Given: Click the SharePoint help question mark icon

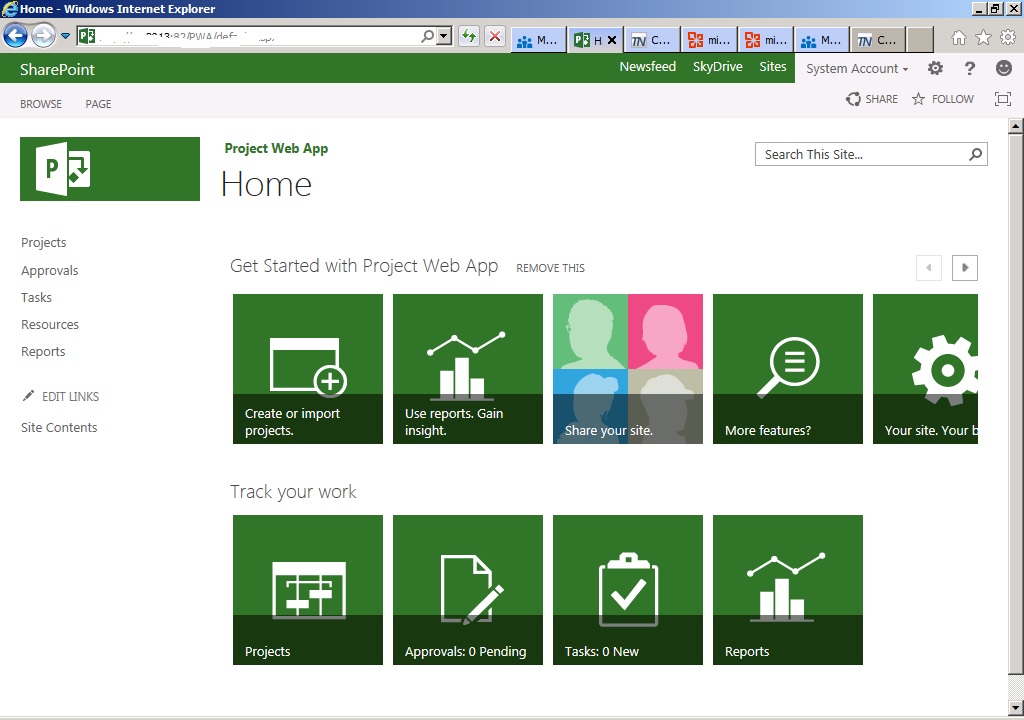Looking at the screenshot, I should 970,68.
